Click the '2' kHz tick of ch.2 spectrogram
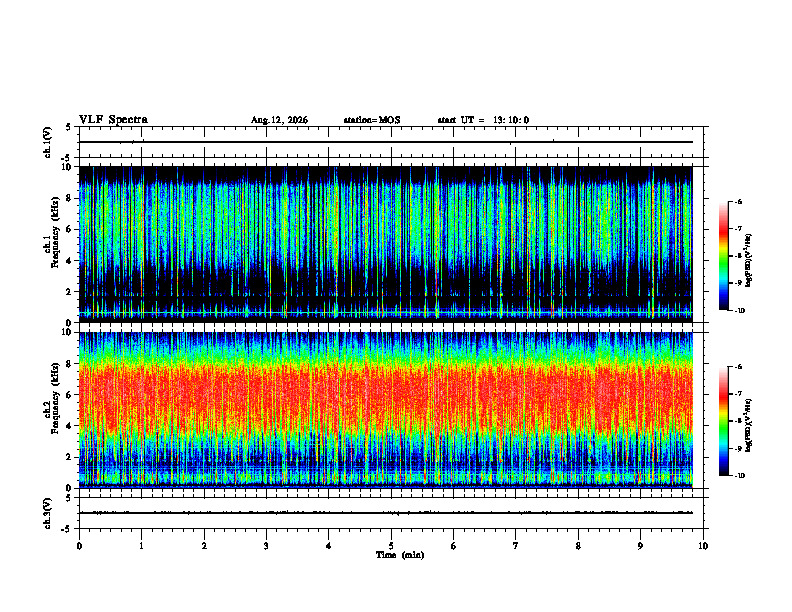Image resolution: width=792 pixels, height=612 pixels. (69, 457)
